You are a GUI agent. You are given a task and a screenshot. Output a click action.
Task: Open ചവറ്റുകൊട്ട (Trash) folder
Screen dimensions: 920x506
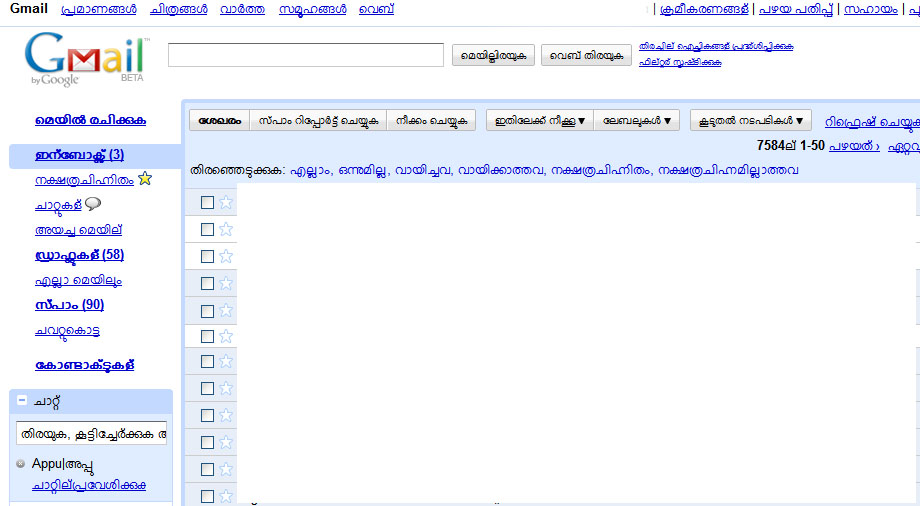pyautogui.click(x=67, y=331)
